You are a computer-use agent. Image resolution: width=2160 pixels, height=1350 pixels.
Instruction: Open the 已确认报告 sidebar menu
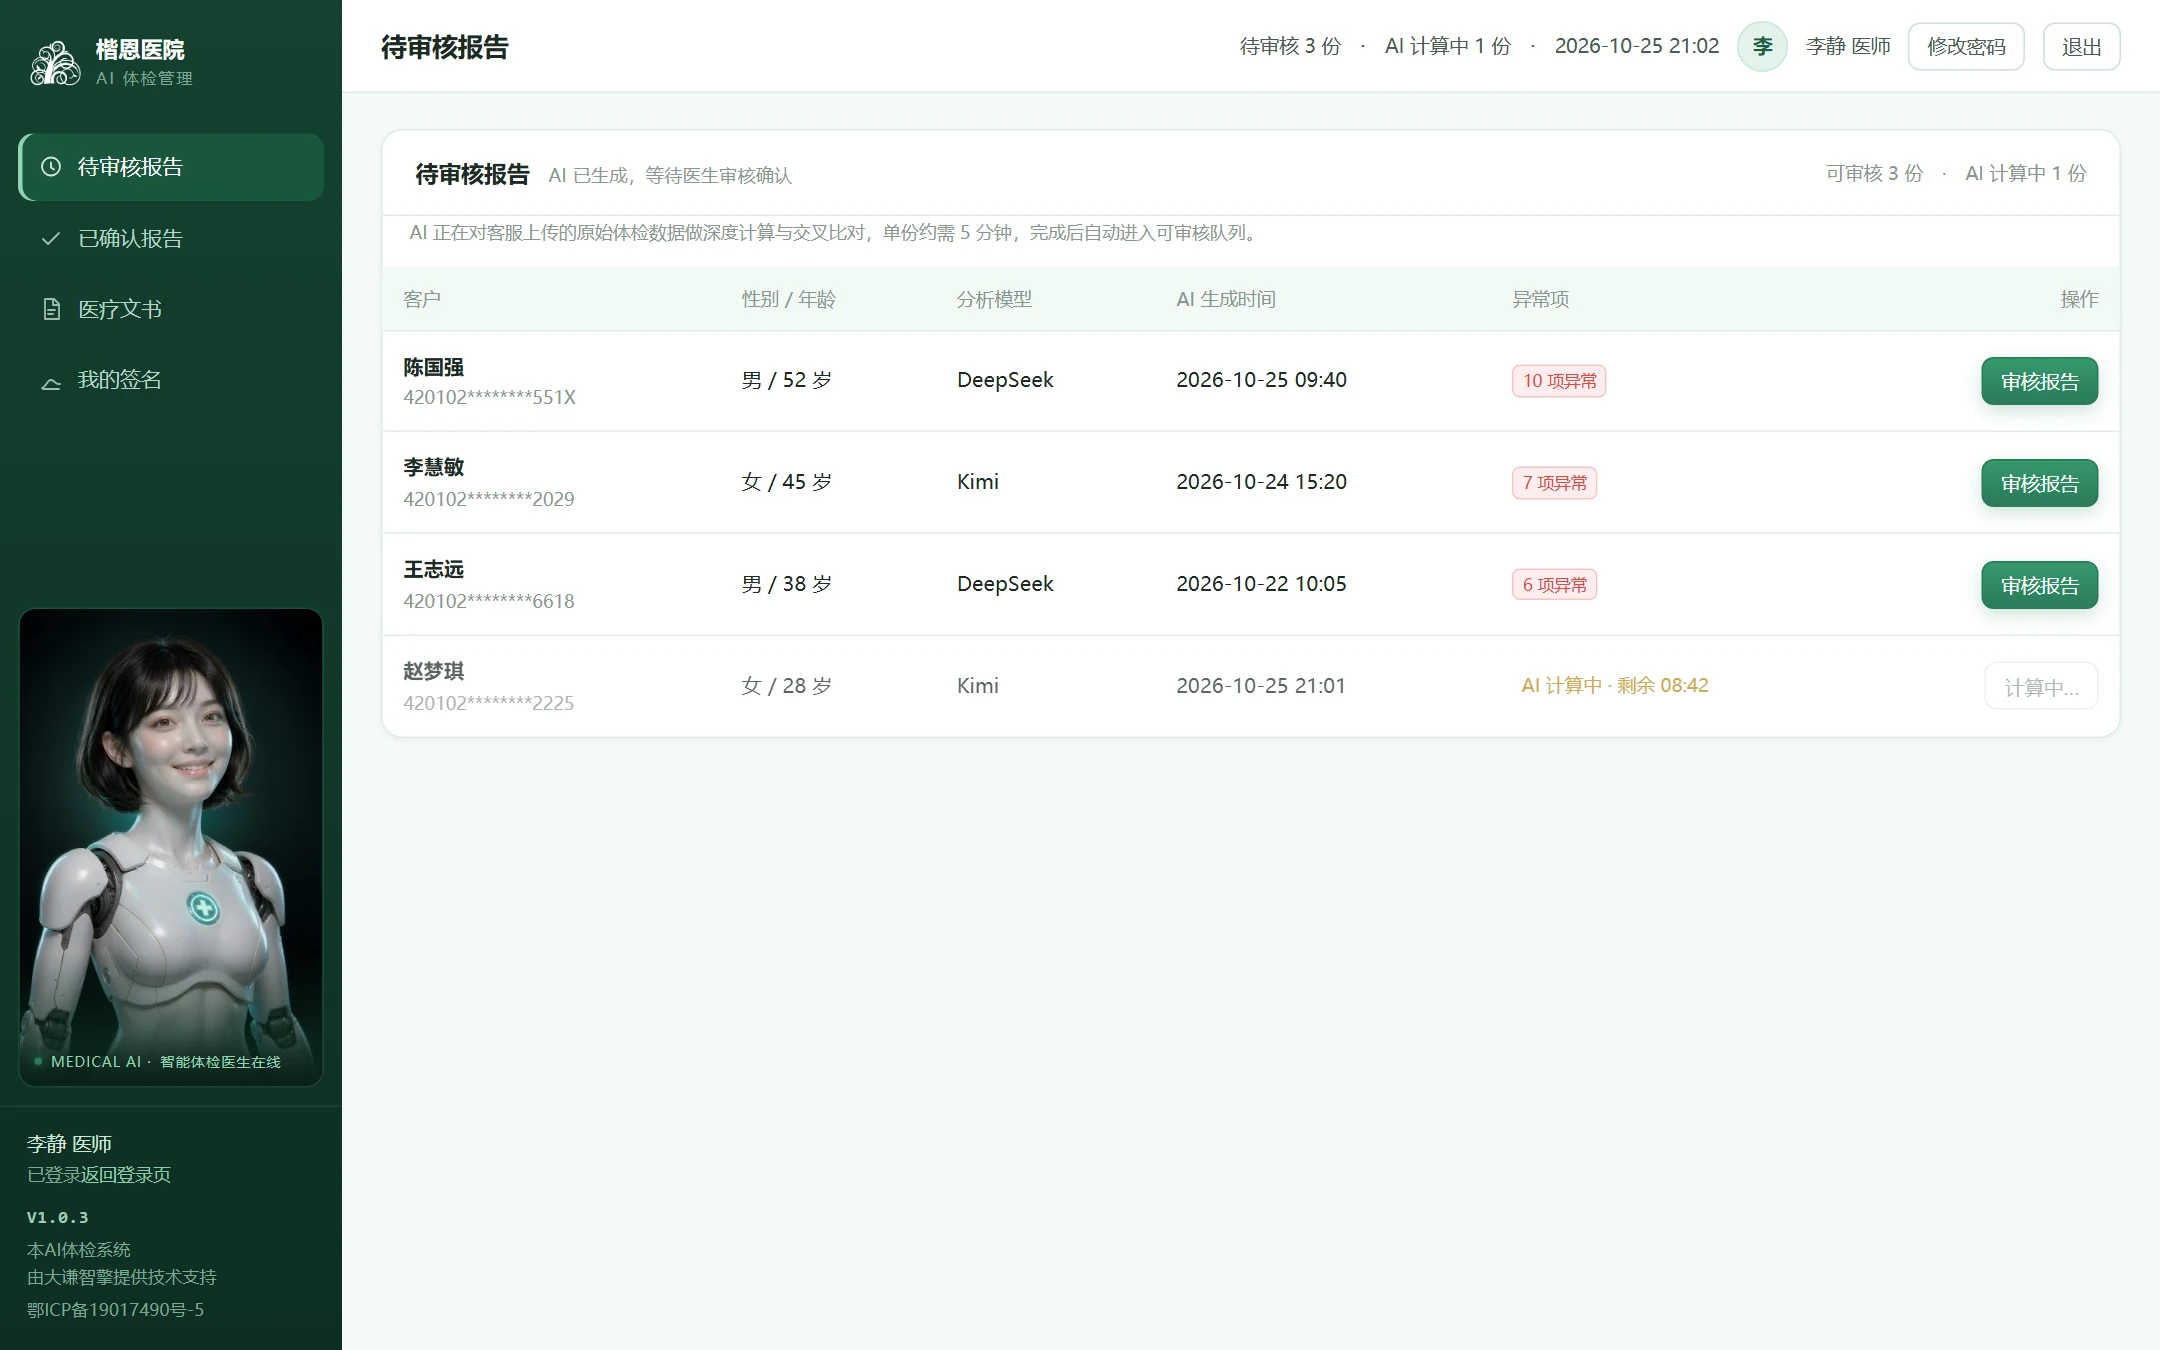click(171, 238)
